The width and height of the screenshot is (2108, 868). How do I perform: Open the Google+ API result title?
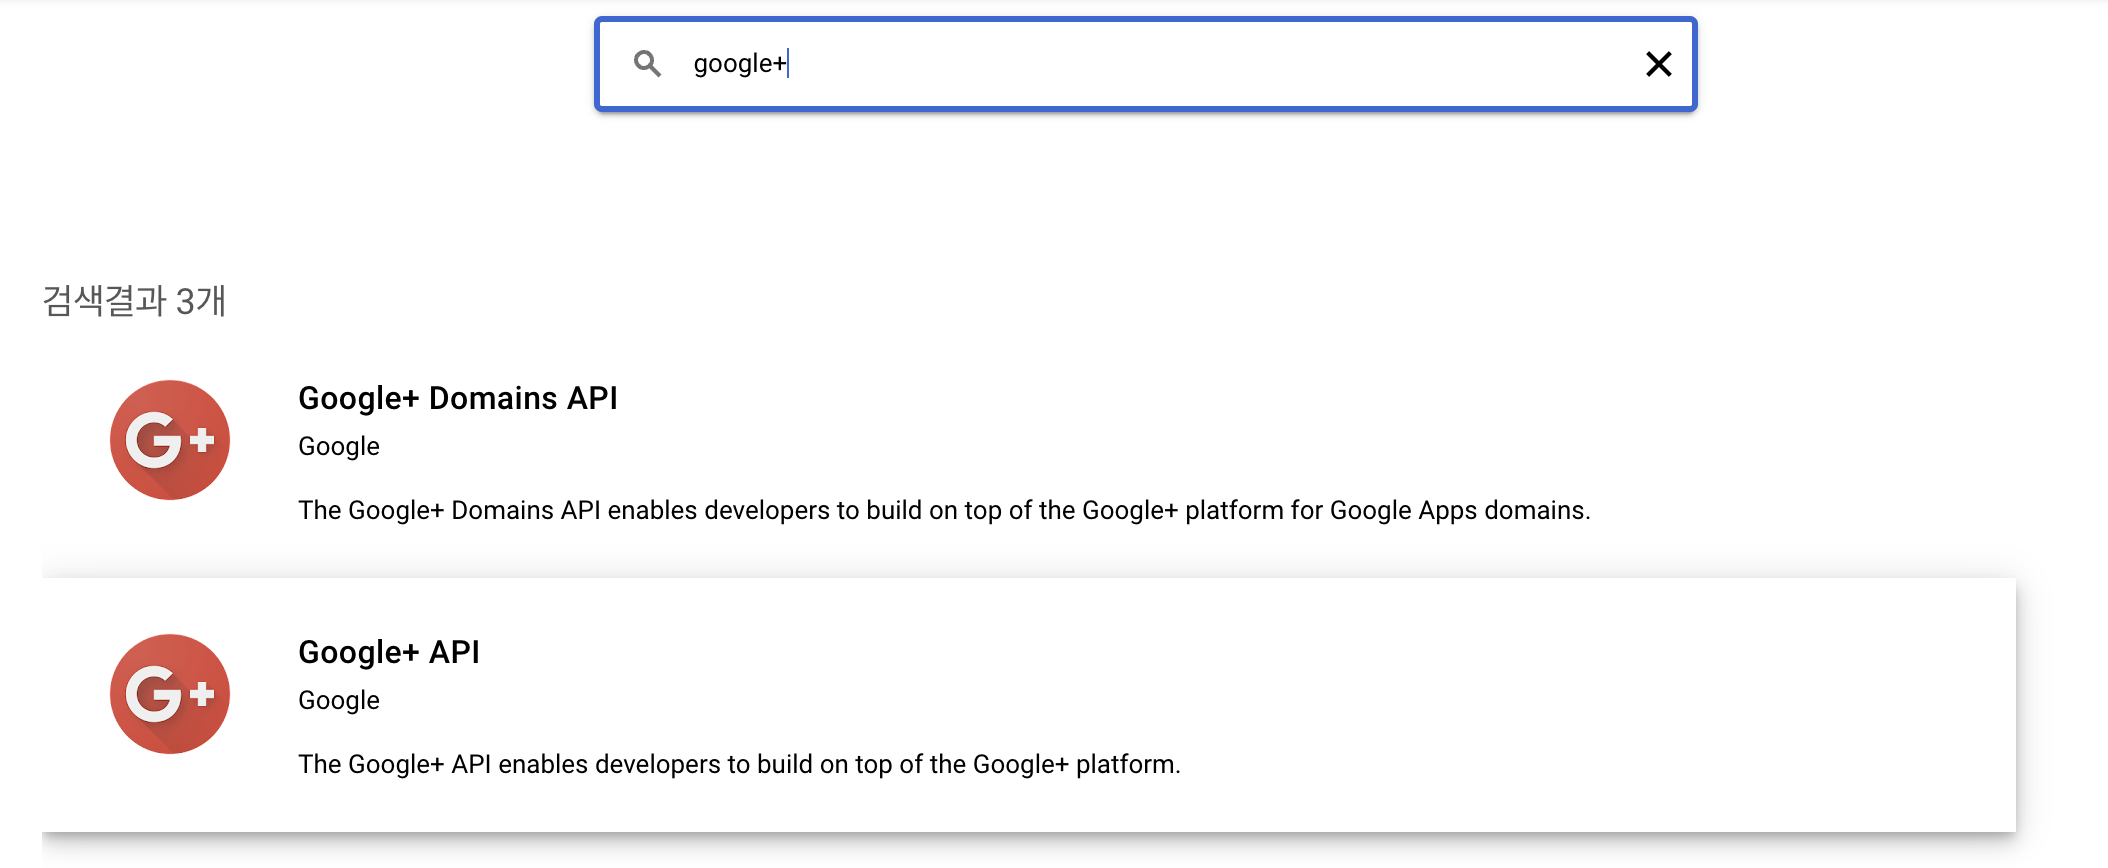click(389, 652)
